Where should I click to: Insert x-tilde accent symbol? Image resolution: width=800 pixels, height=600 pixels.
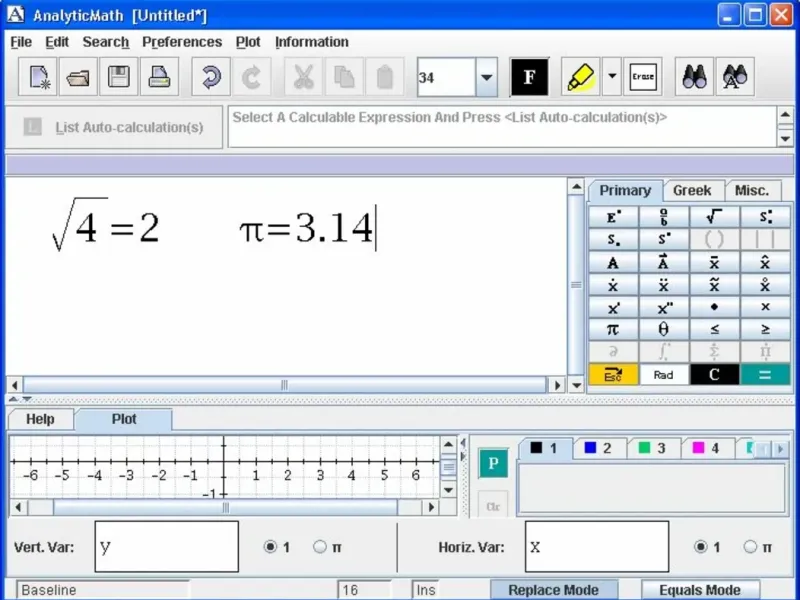click(x=714, y=285)
